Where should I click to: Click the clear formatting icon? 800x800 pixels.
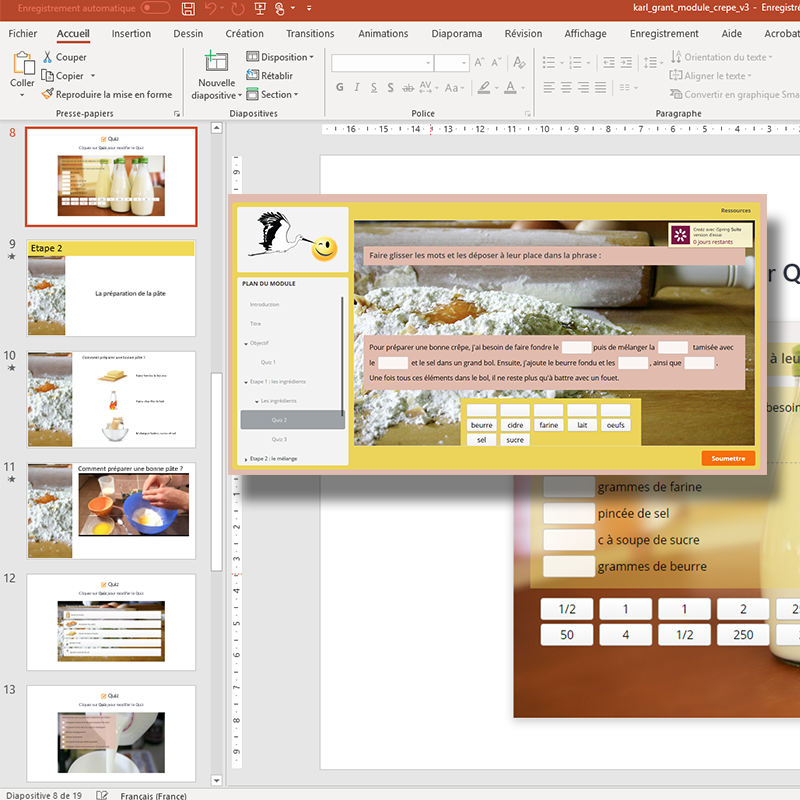coord(519,62)
